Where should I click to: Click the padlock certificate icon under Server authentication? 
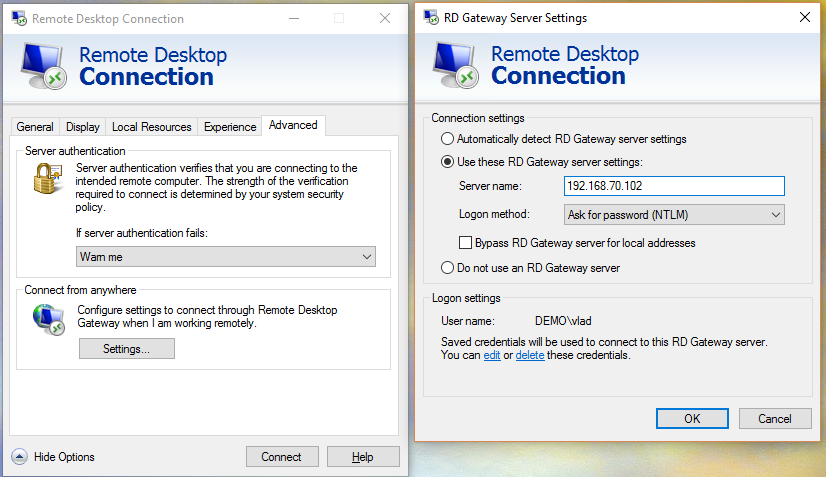tap(47, 178)
